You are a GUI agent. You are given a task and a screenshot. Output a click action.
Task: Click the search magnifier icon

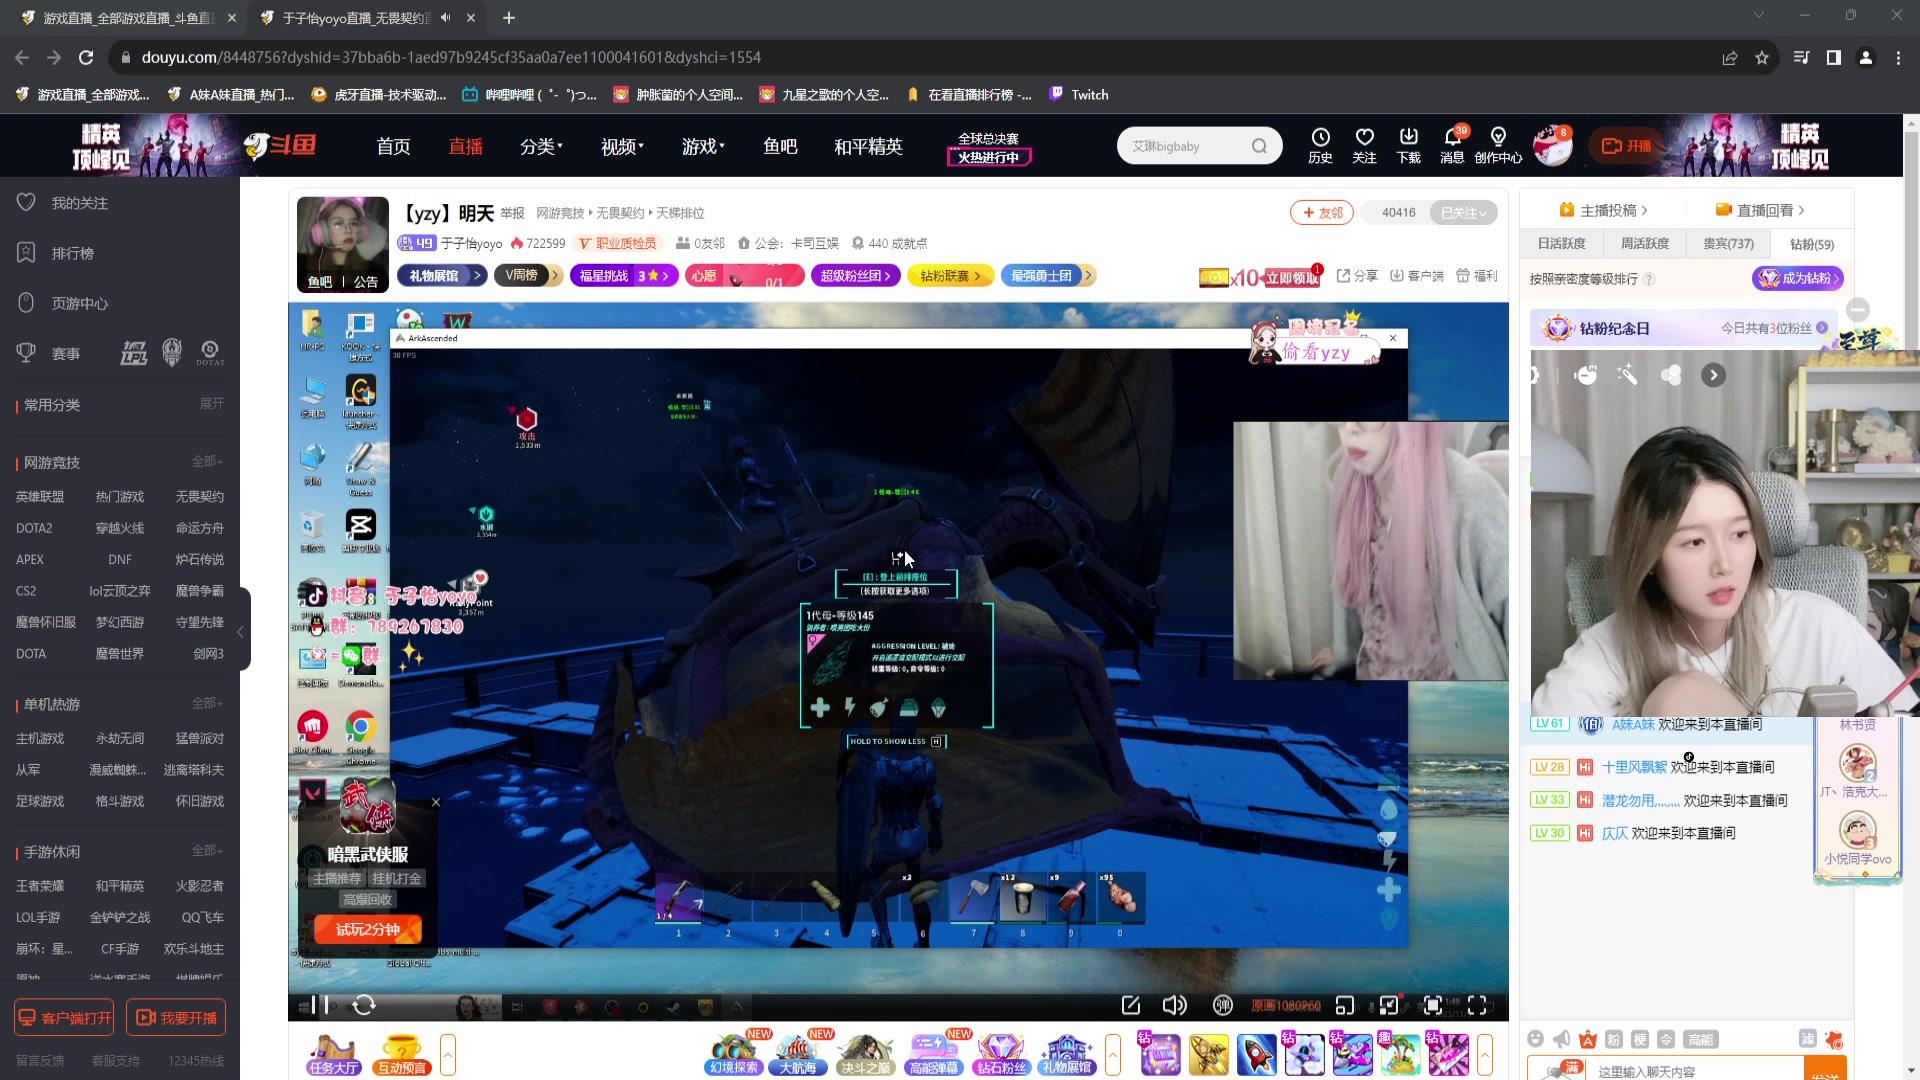click(x=1259, y=146)
